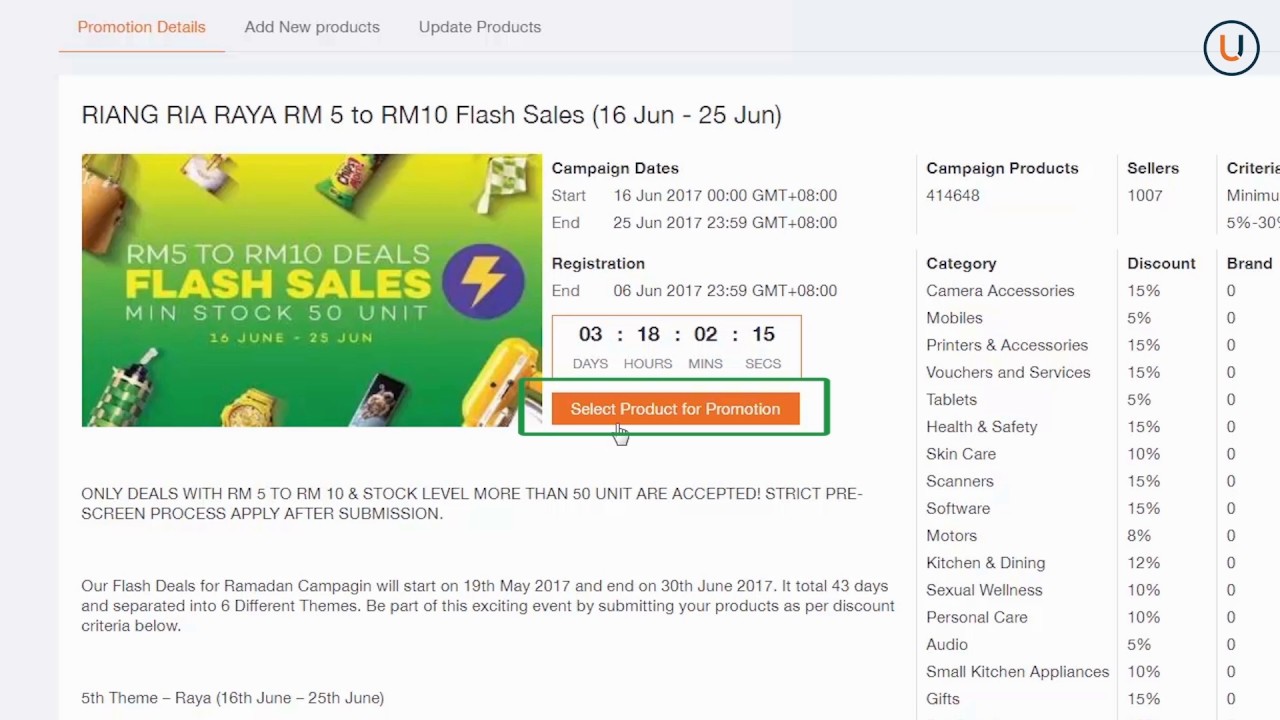Choose Vouchers and Services category
This screenshot has width=1280, height=720.
(x=1008, y=372)
